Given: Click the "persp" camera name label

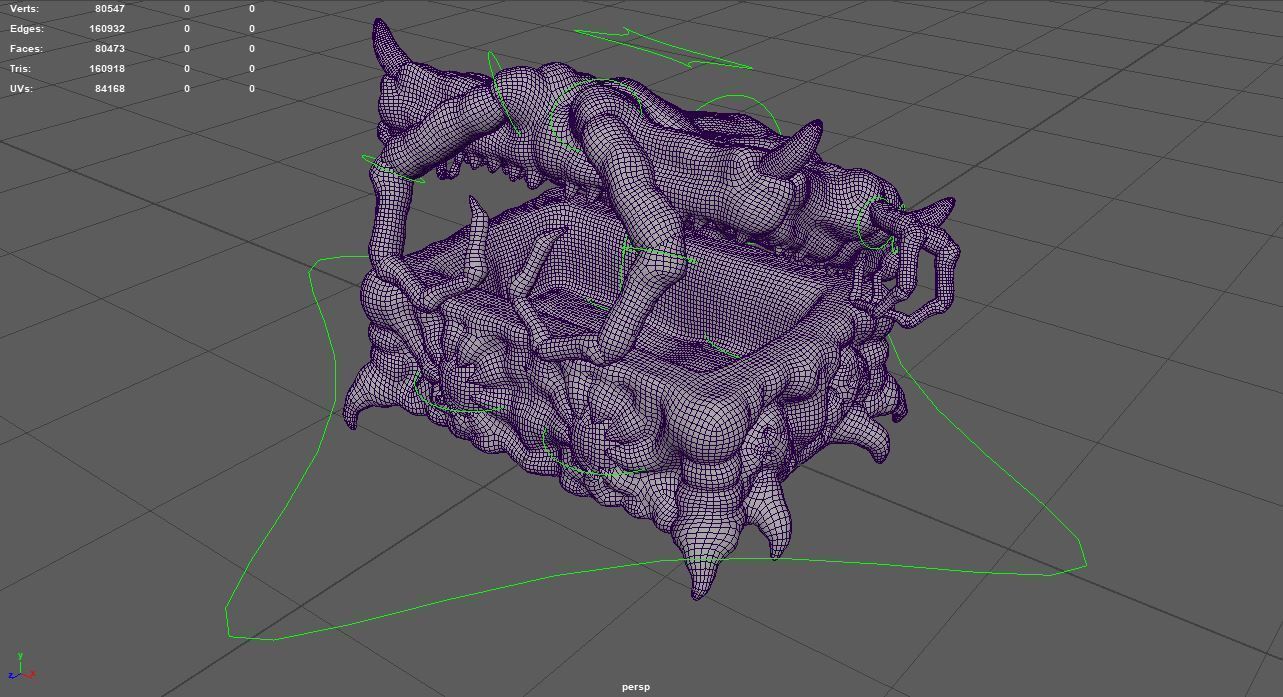Looking at the screenshot, I should pyautogui.click(x=635, y=687).
